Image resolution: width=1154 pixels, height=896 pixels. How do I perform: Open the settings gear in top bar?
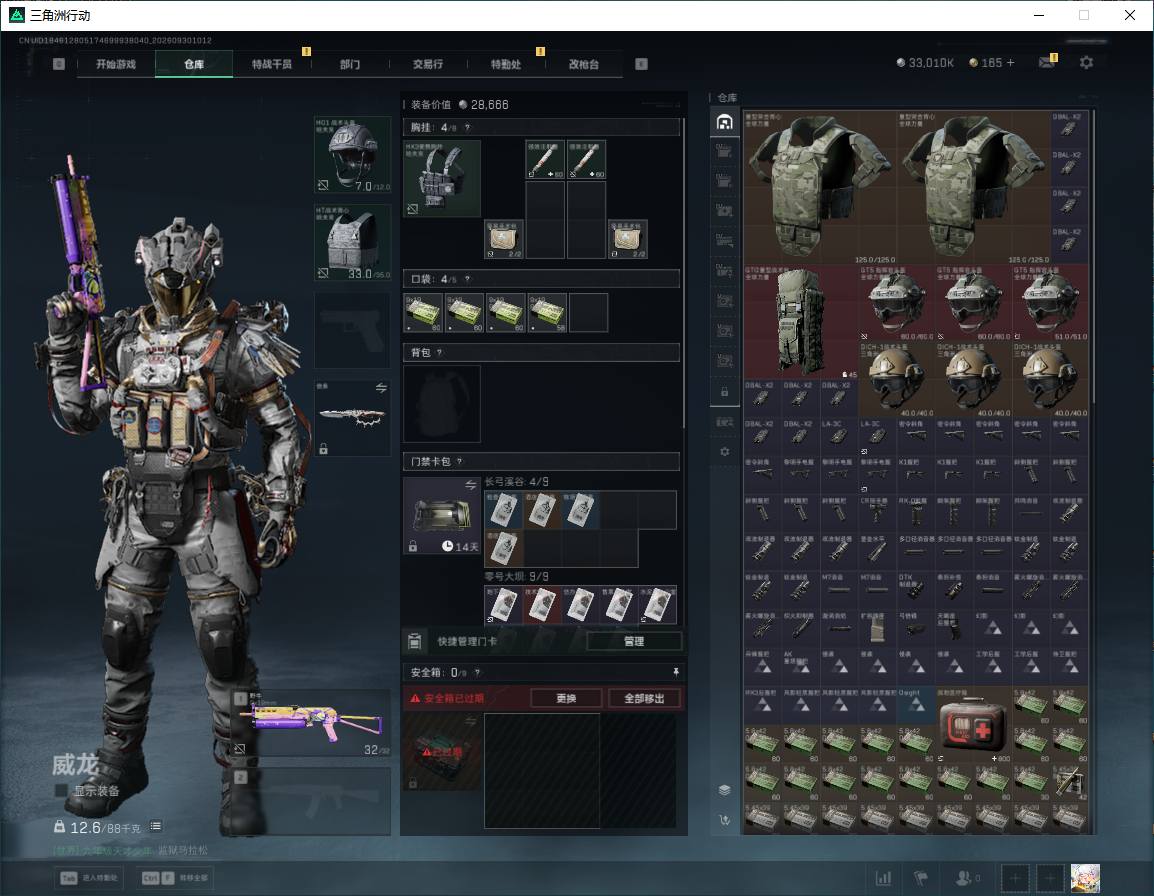click(1086, 63)
